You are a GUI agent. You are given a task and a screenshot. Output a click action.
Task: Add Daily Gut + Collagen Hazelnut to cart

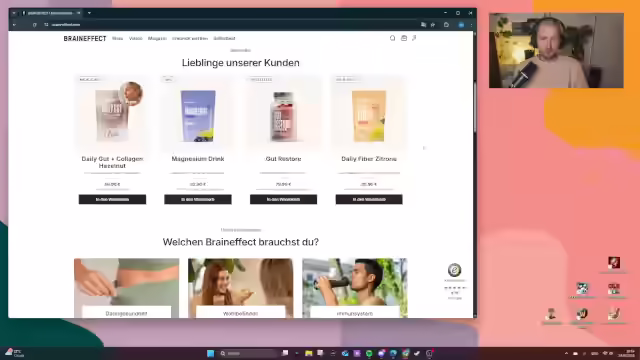[x=112, y=199]
